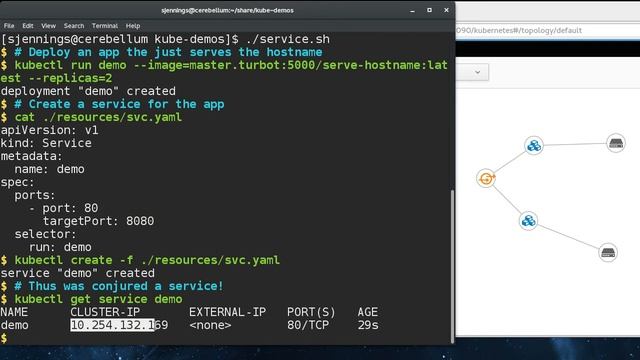Open the Terminal menu
The height and width of the screenshot is (360, 640).
(x=104, y=26)
